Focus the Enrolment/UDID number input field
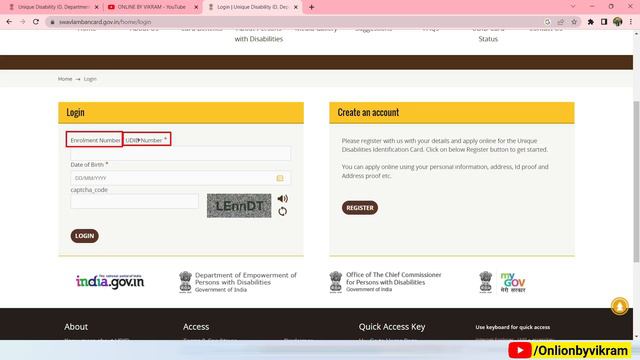Screen dimensions: 640x360 tap(180, 153)
